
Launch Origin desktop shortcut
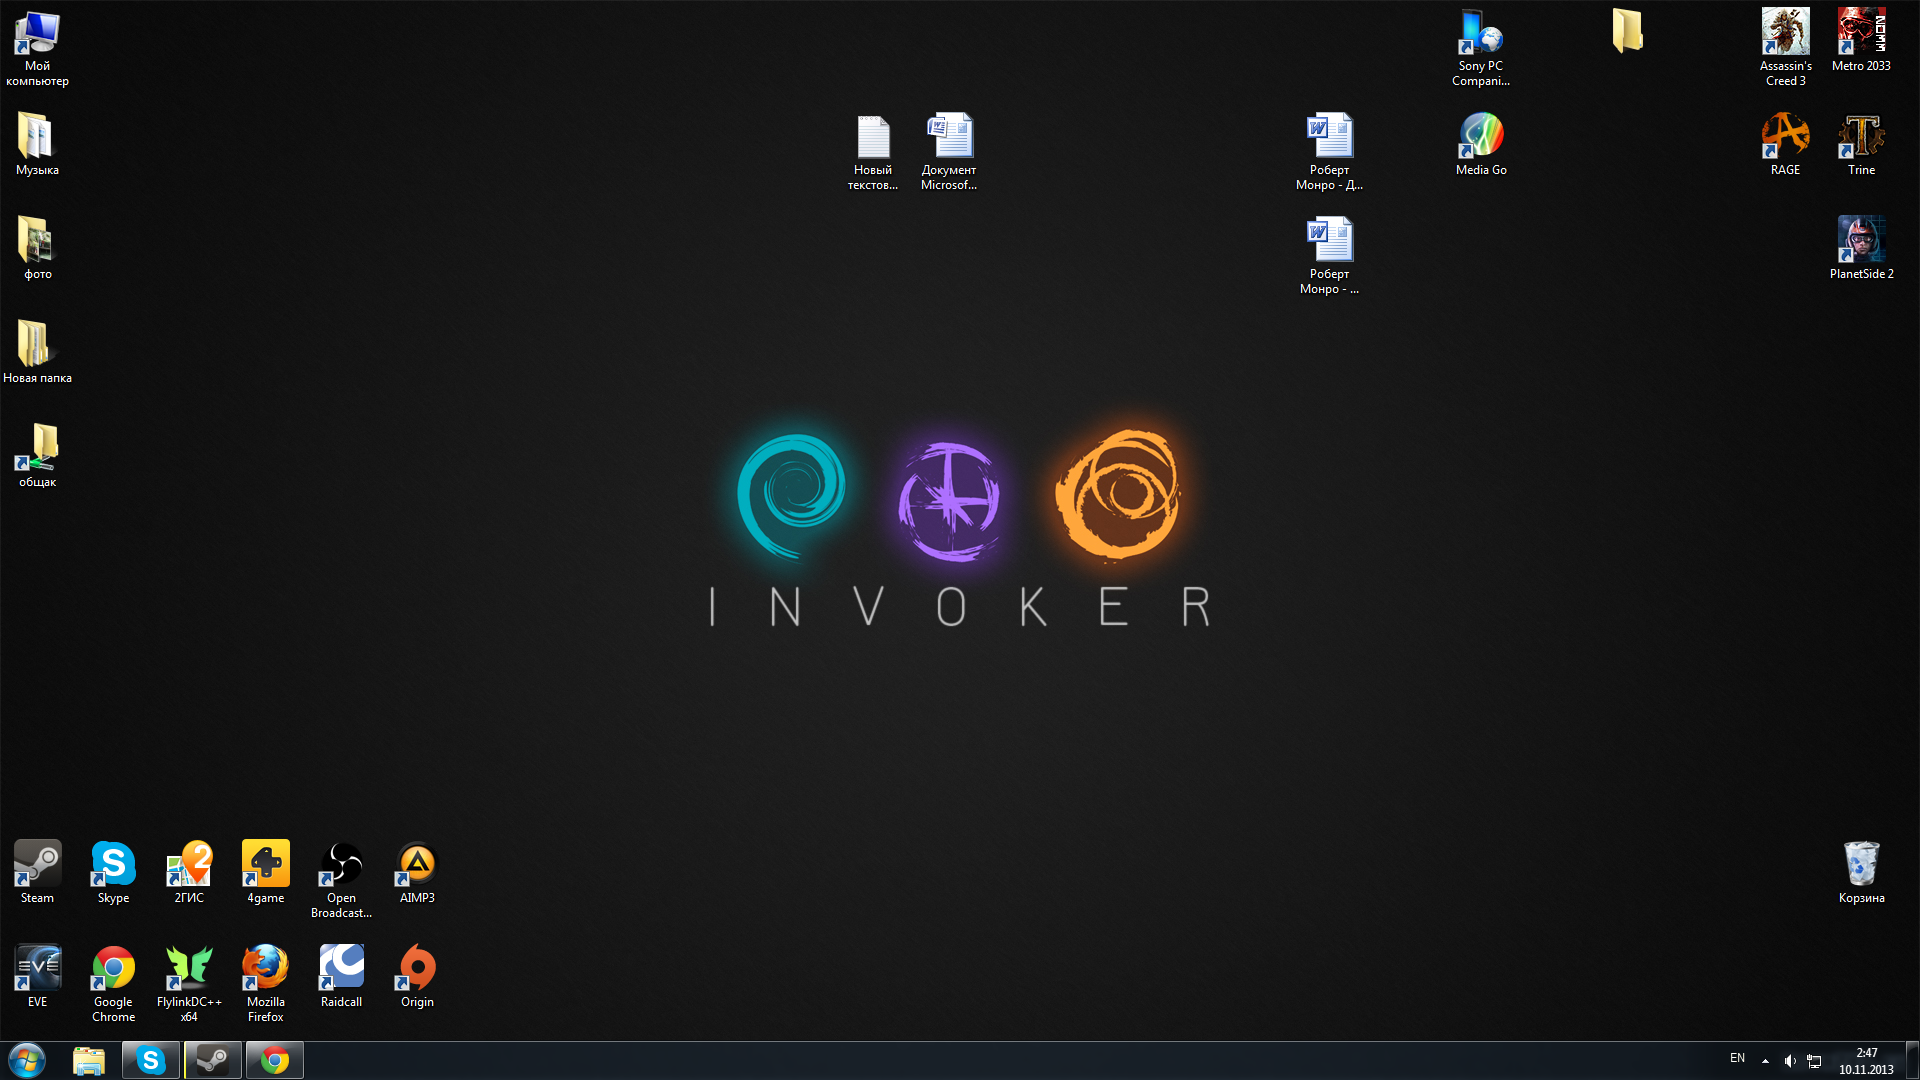click(417, 977)
